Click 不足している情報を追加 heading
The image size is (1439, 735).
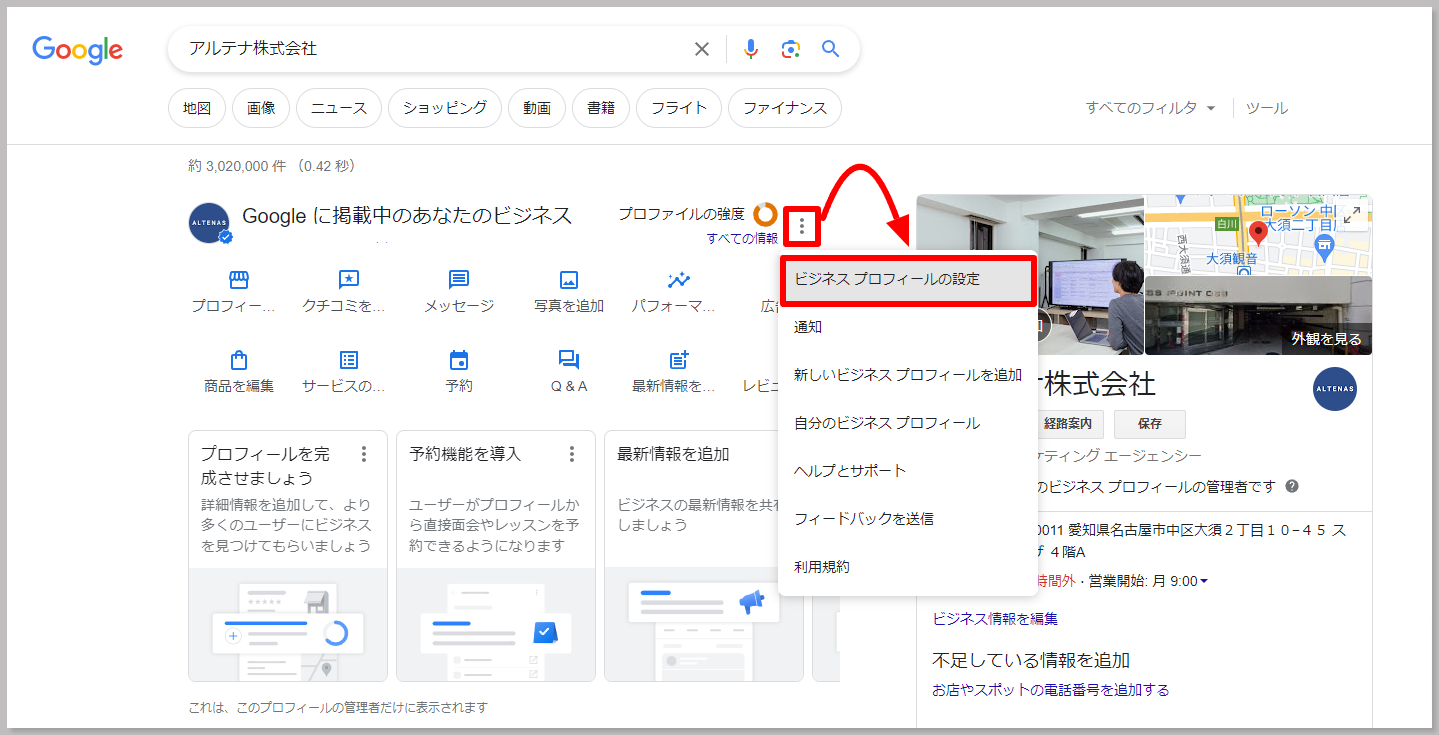click(x=1031, y=660)
